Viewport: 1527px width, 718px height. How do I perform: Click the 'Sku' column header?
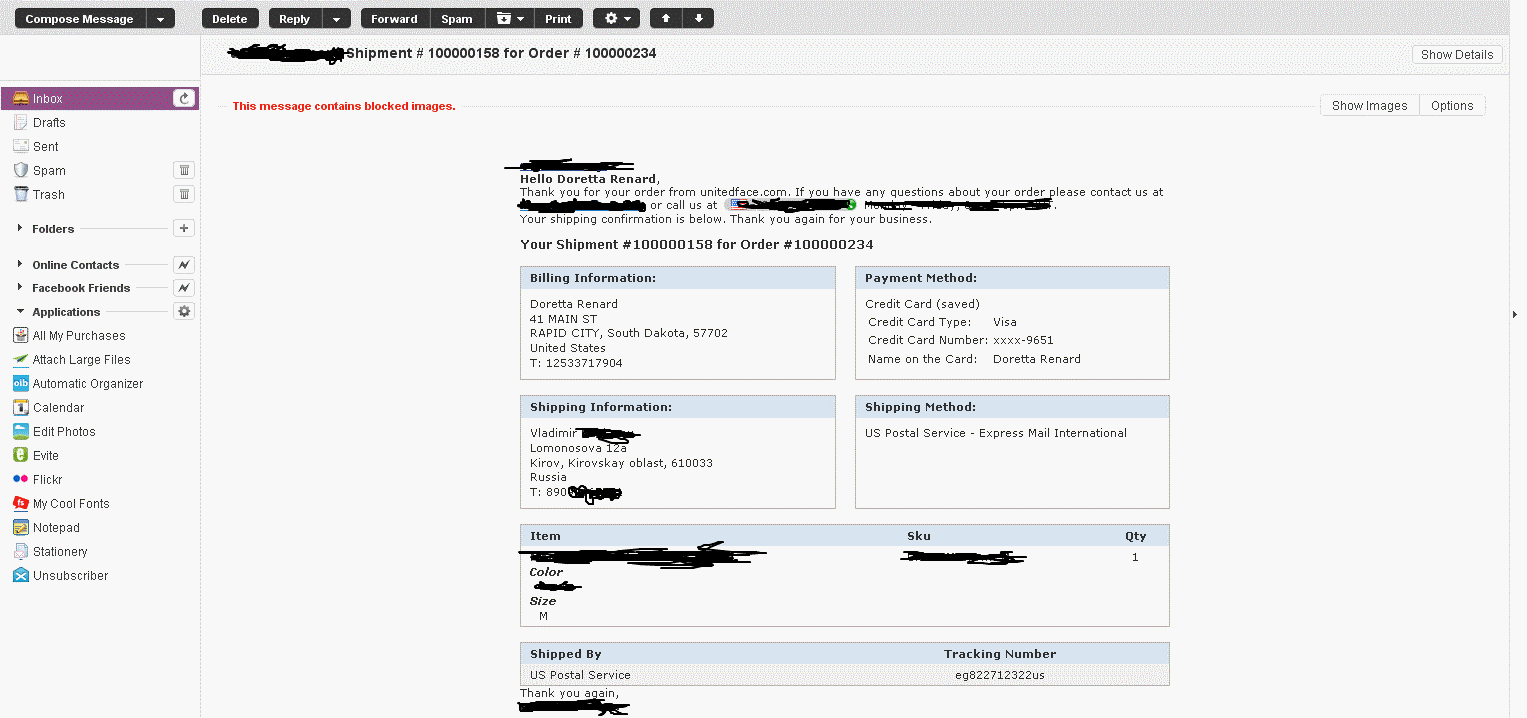[x=919, y=536]
